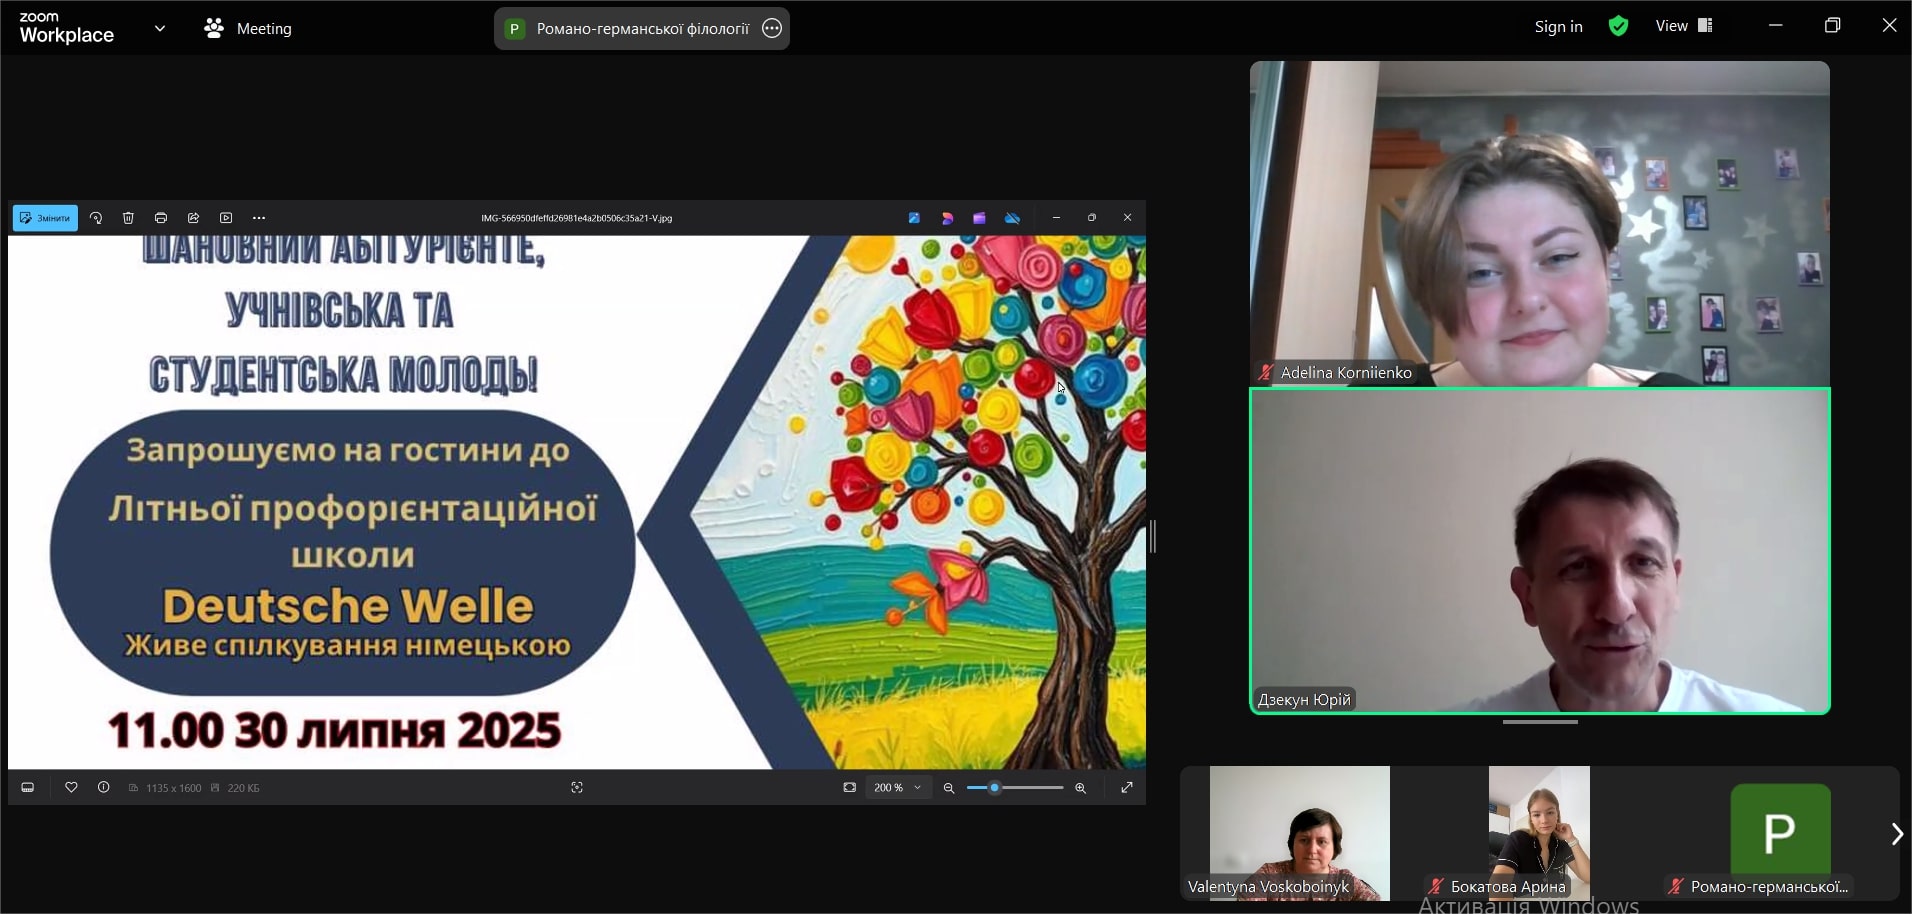
Task: Print the image using the printer icon
Action: (161, 218)
